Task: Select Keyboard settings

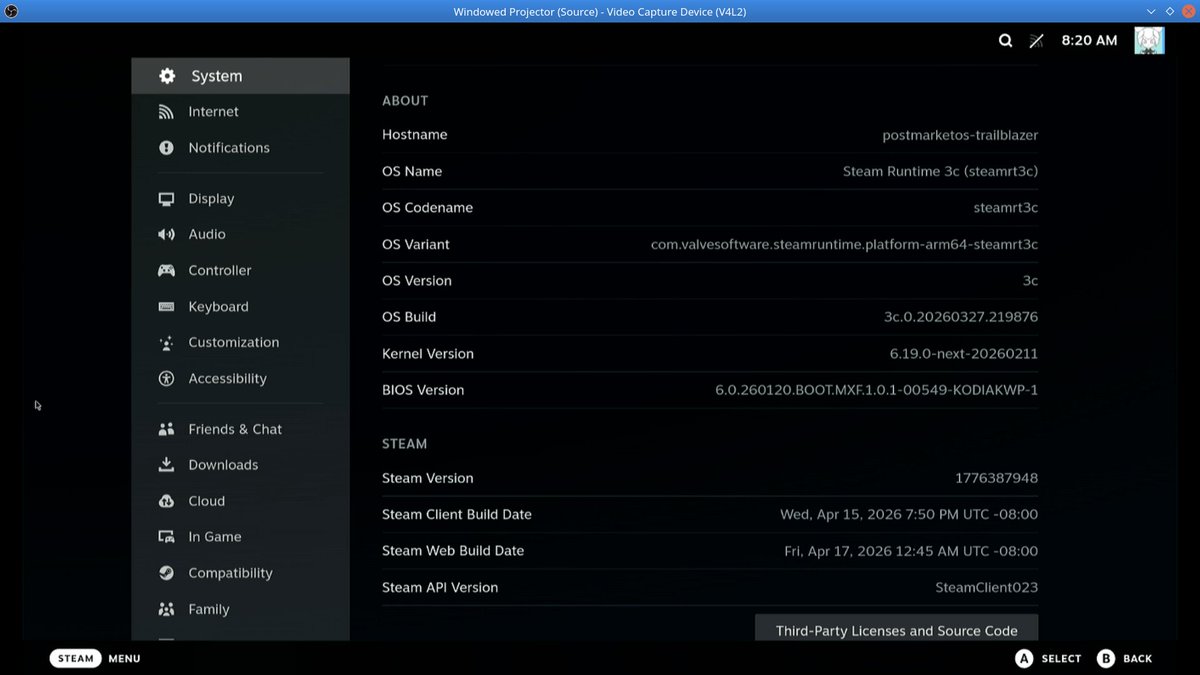Action: [x=240, y=307]
